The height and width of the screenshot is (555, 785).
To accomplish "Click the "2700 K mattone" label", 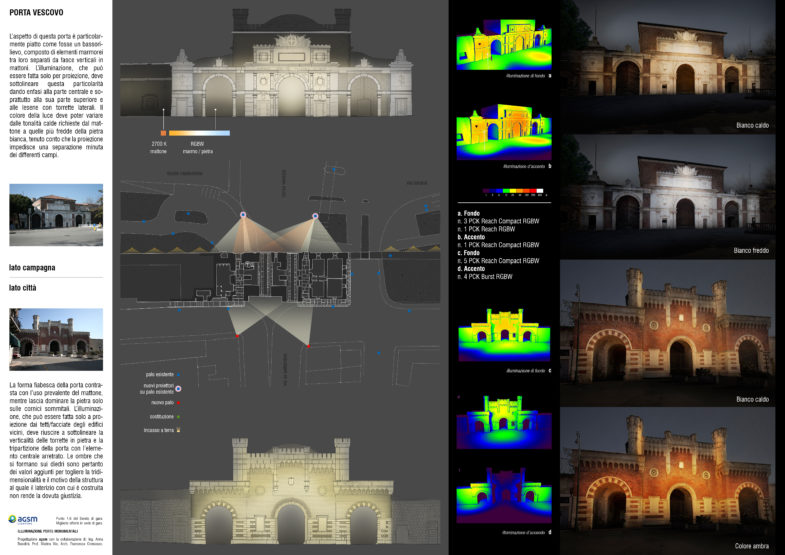I will (x=159, y=147).
